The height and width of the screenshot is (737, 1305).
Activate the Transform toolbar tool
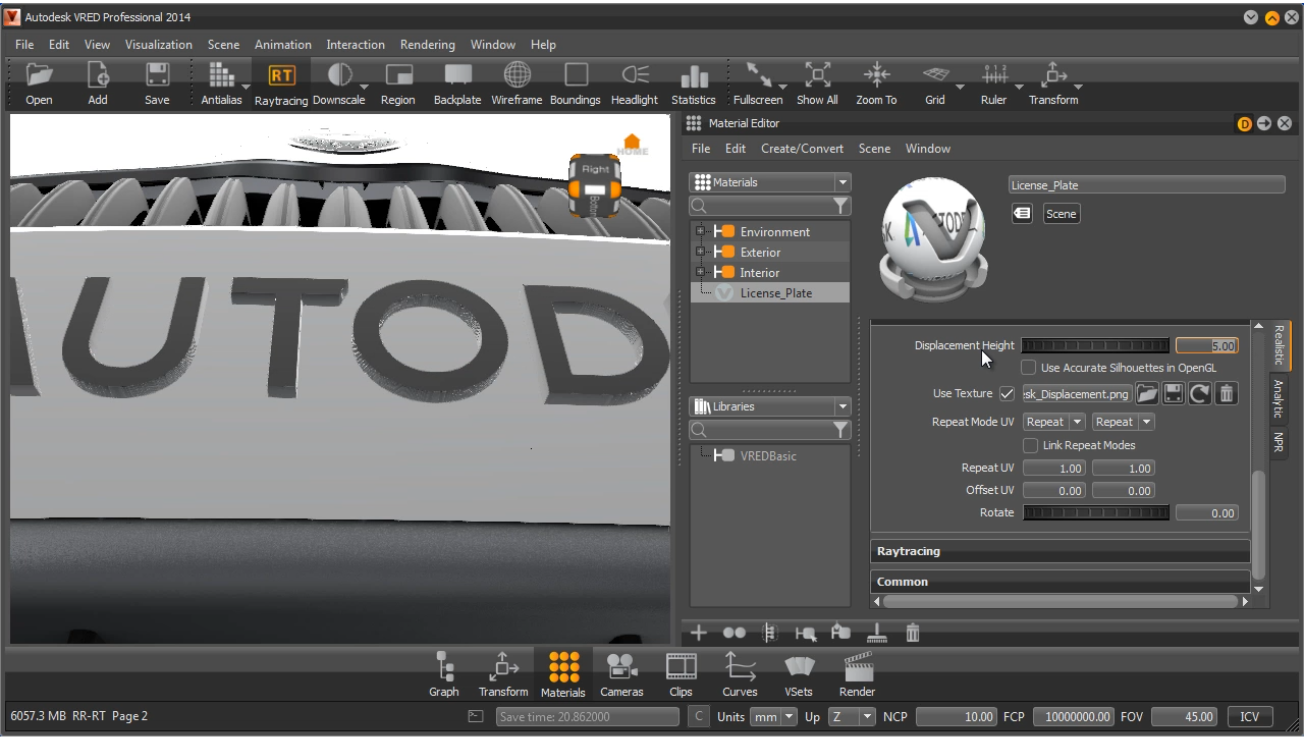tap(1053, 75)
